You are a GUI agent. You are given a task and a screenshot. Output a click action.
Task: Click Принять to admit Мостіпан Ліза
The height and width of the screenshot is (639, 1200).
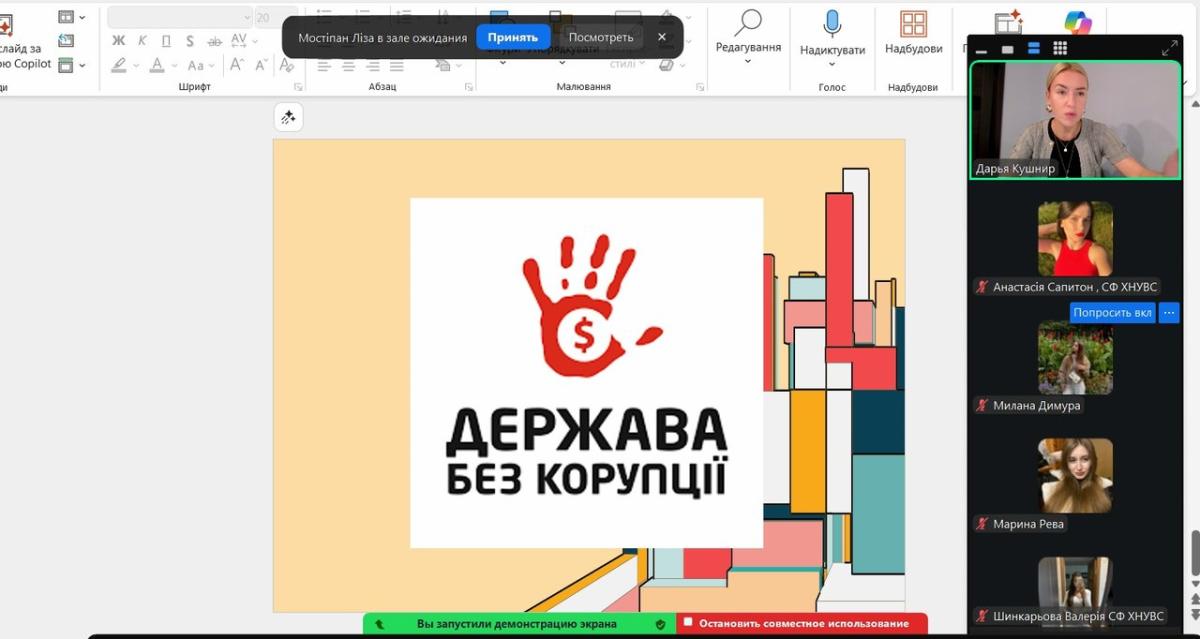512,37
